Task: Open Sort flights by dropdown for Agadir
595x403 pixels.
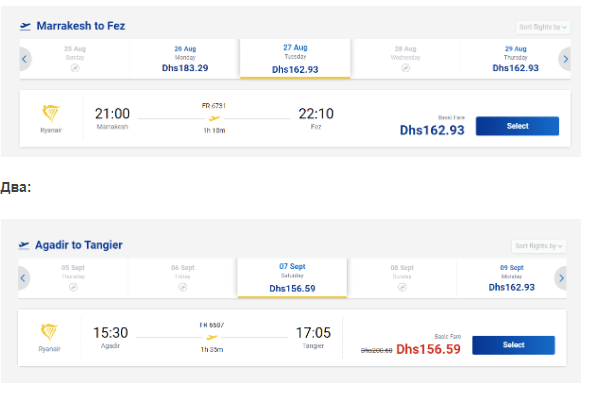Action: pos(539,246)
